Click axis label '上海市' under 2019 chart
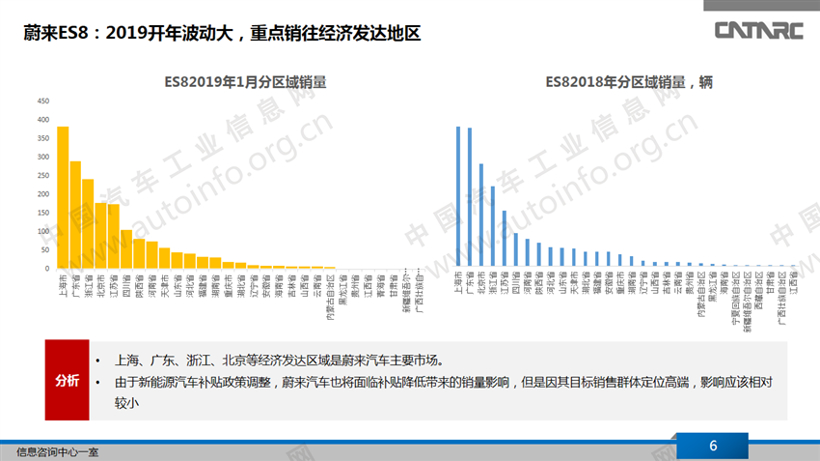 [63, 285]
